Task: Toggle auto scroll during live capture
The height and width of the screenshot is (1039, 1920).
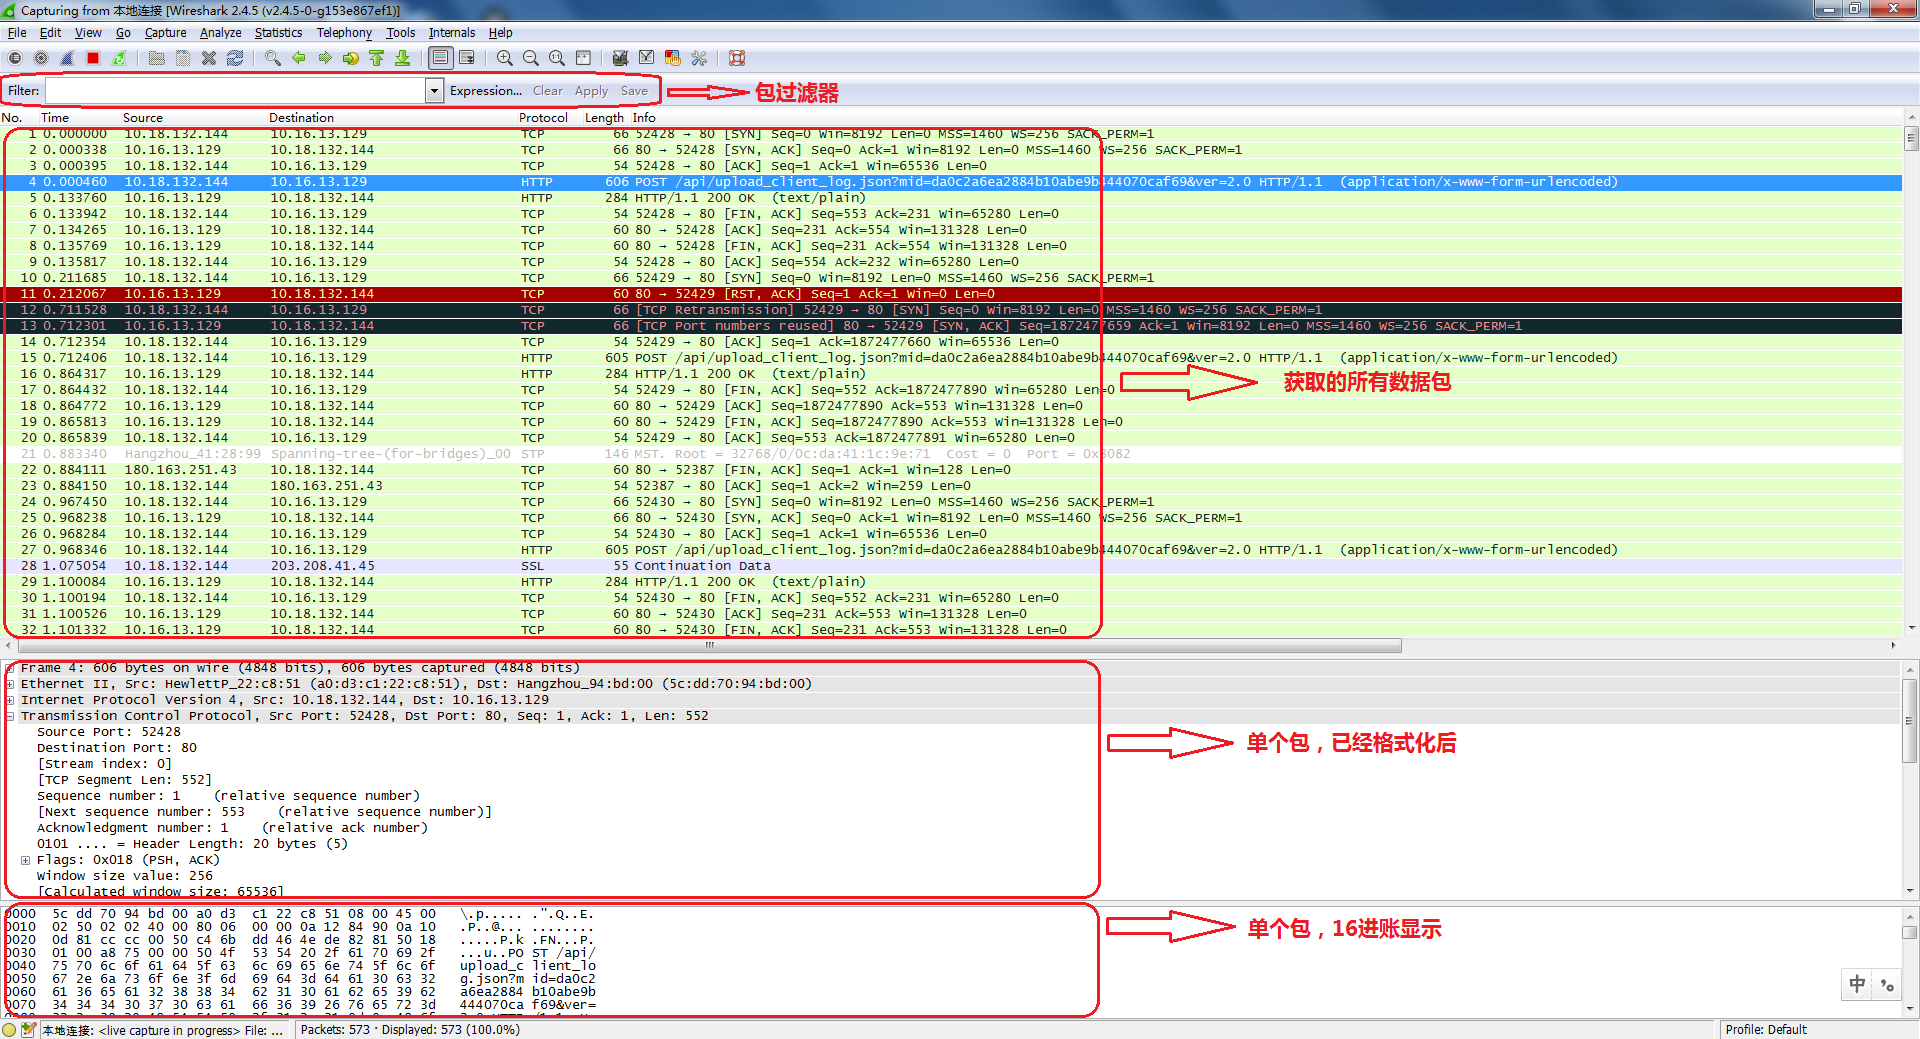Action: (466, 58)
